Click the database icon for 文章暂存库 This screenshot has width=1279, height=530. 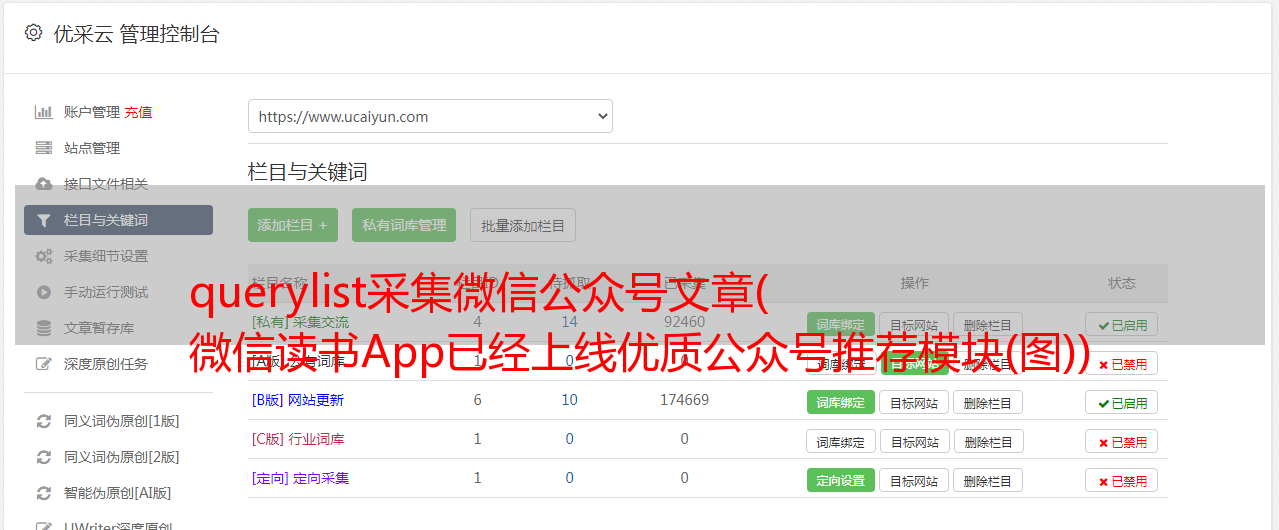pos(43,328)
